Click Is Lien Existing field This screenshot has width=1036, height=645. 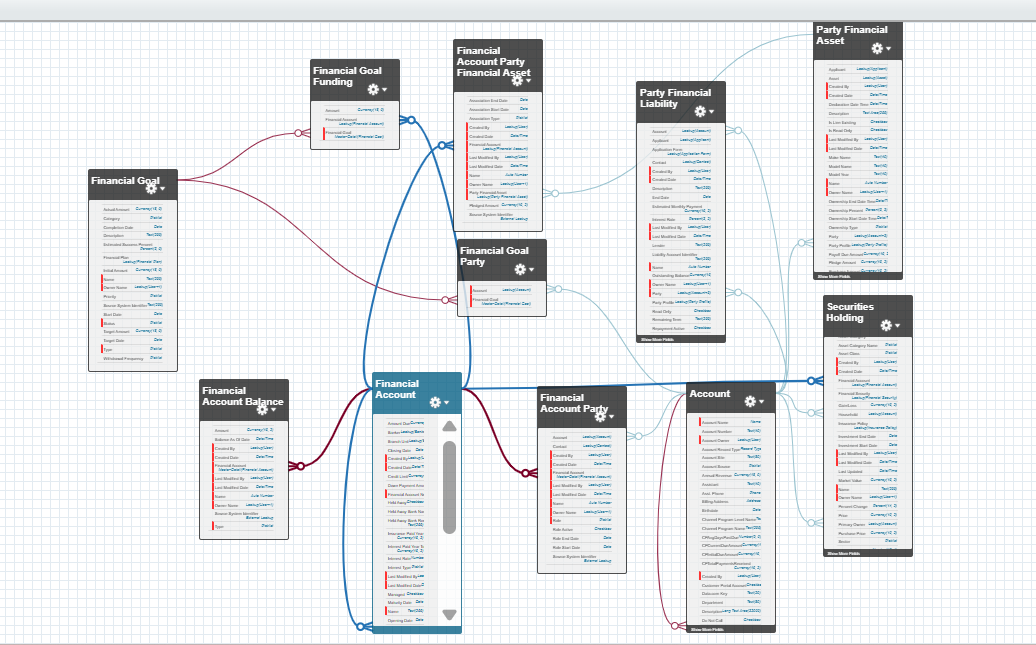point(858,122)
